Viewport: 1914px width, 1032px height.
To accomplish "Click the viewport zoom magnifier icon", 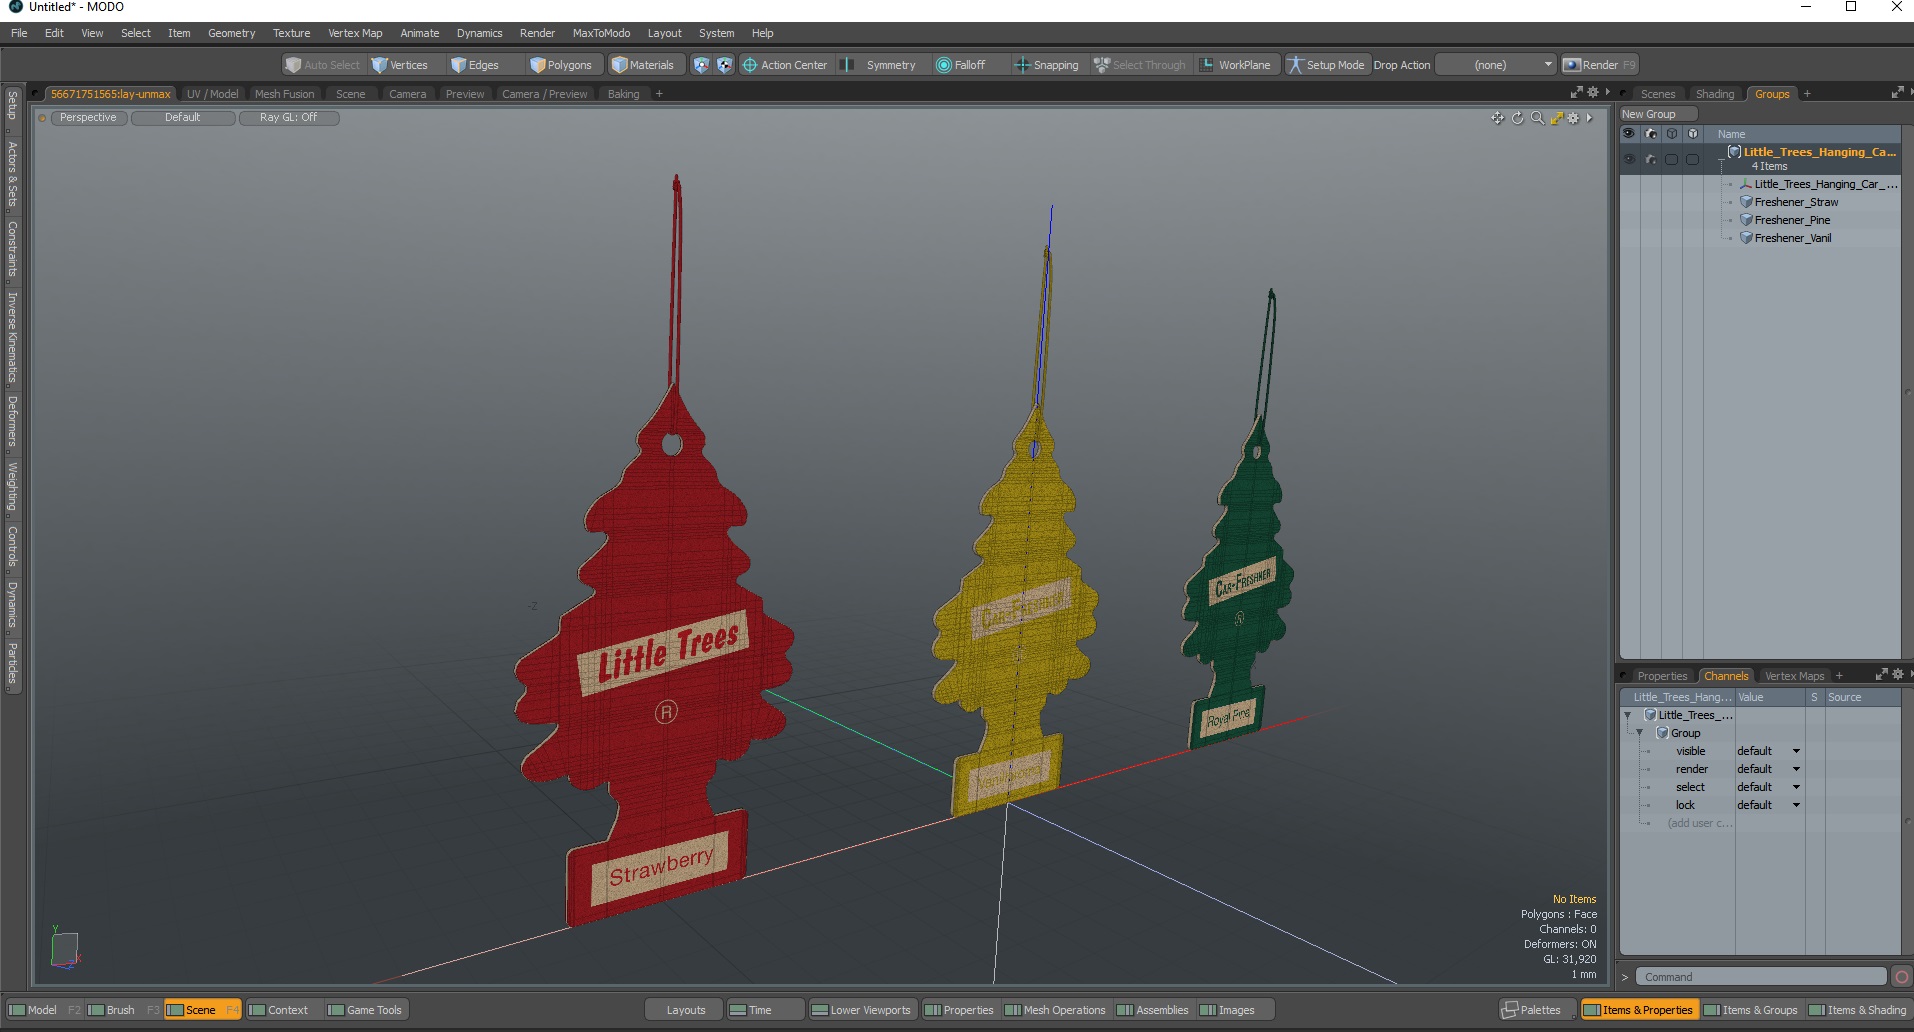I will [x=1537, y=118].
